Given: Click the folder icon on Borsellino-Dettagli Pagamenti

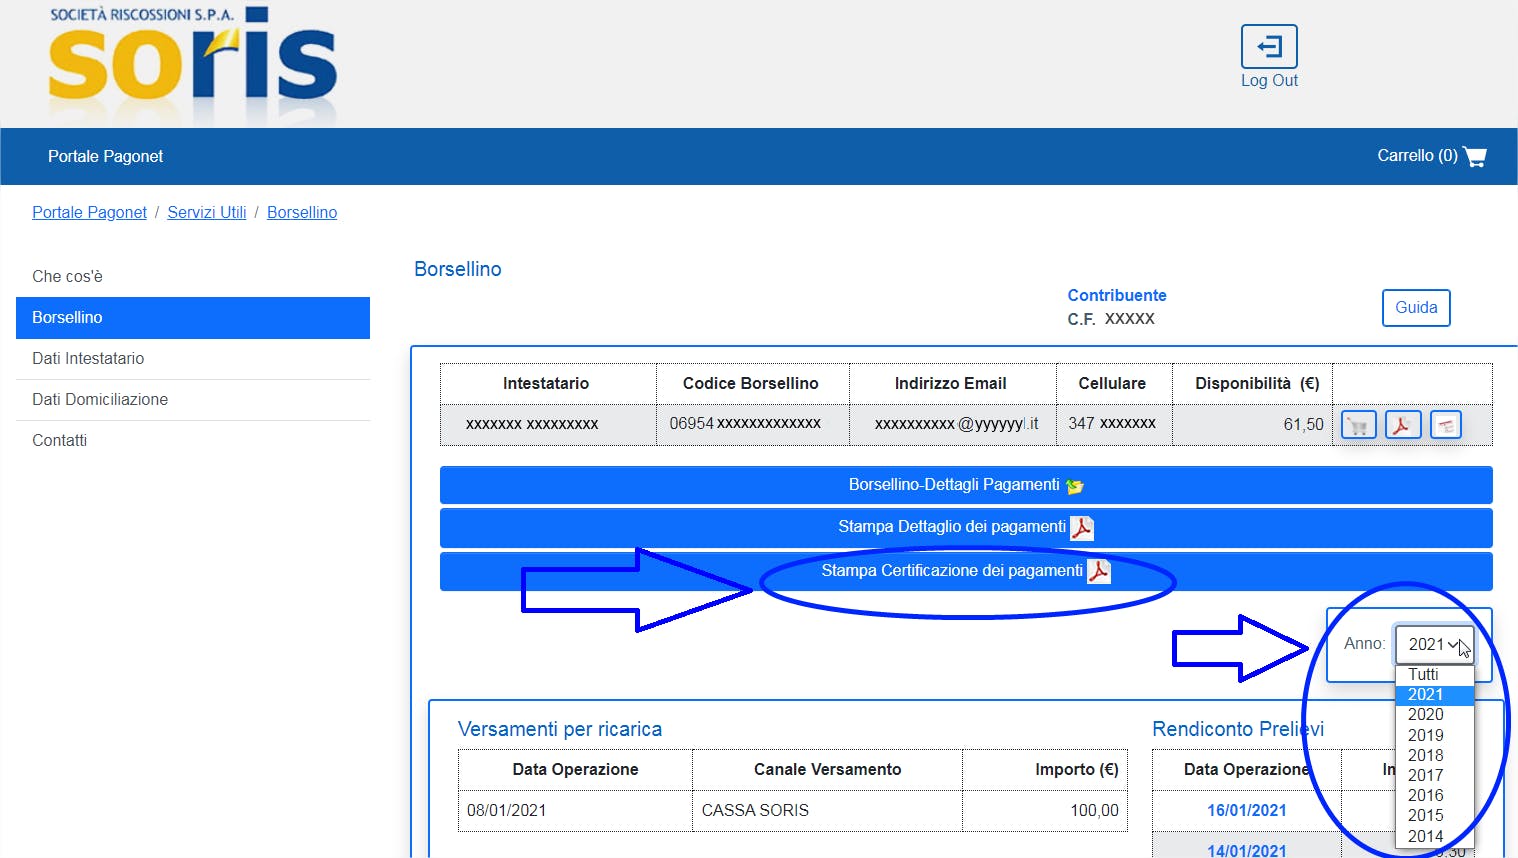Looking at the screenshot, I should pyautogui.click(x=1075, y=486).
